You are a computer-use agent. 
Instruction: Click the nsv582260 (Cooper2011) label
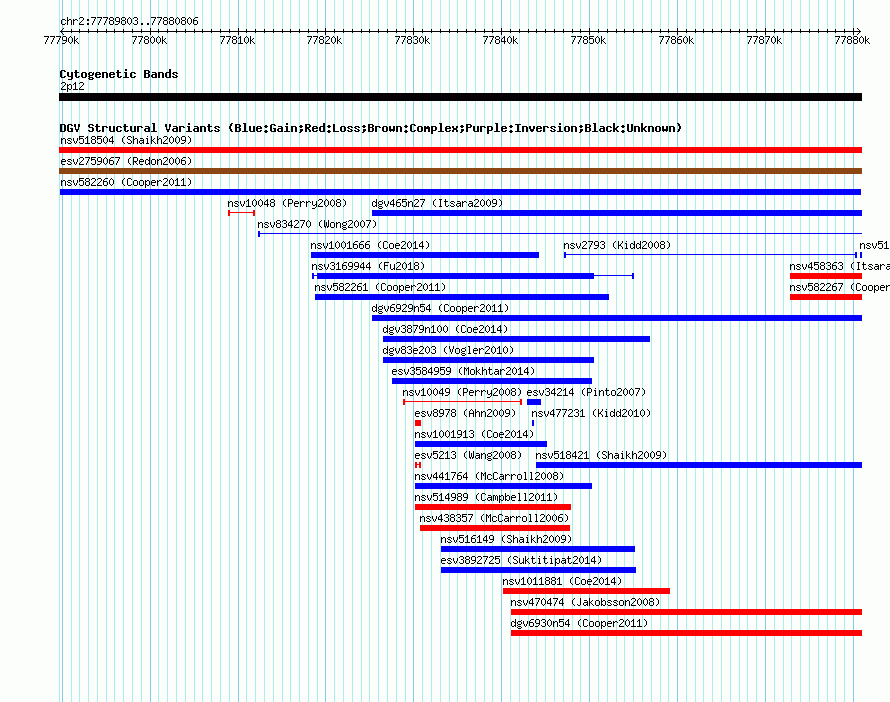pyautogui.click(x=126, y=182)
